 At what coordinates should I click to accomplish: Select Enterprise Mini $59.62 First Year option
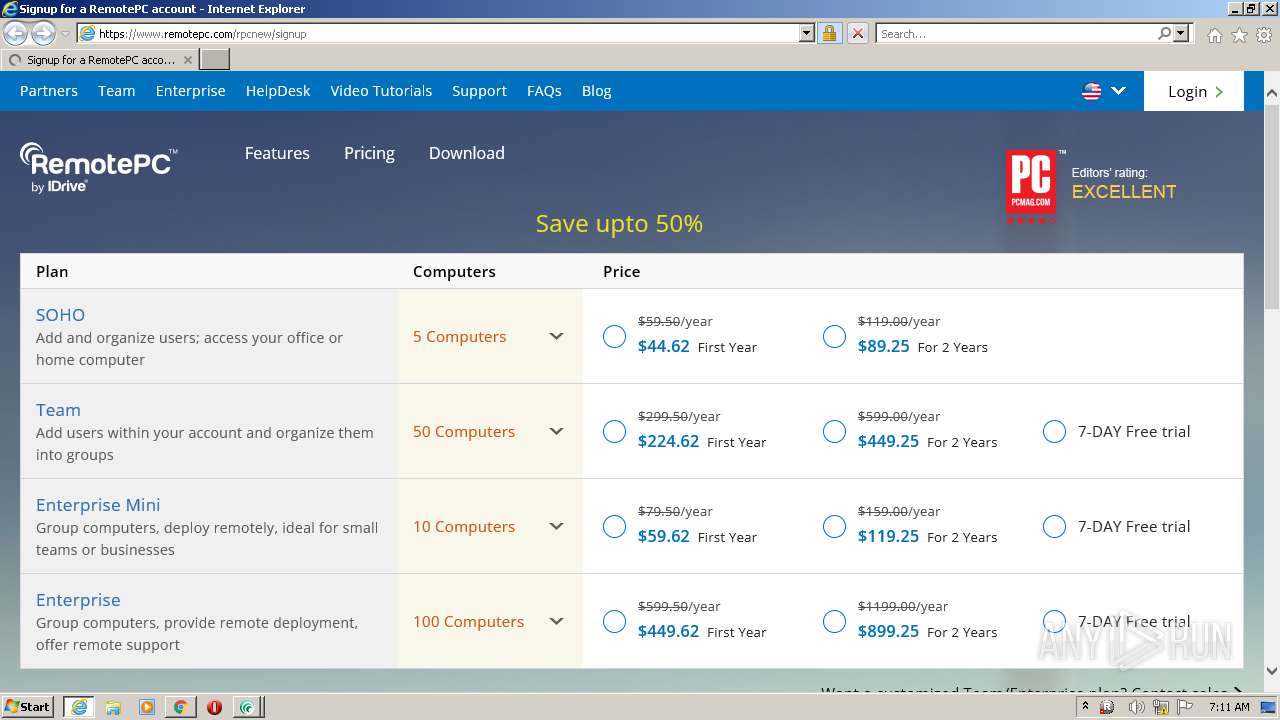[614, 527]
